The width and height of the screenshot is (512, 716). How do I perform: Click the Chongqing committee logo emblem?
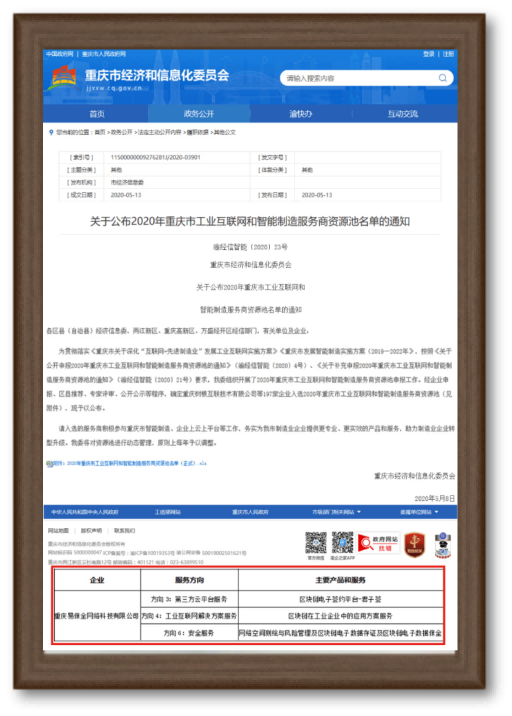65,79
